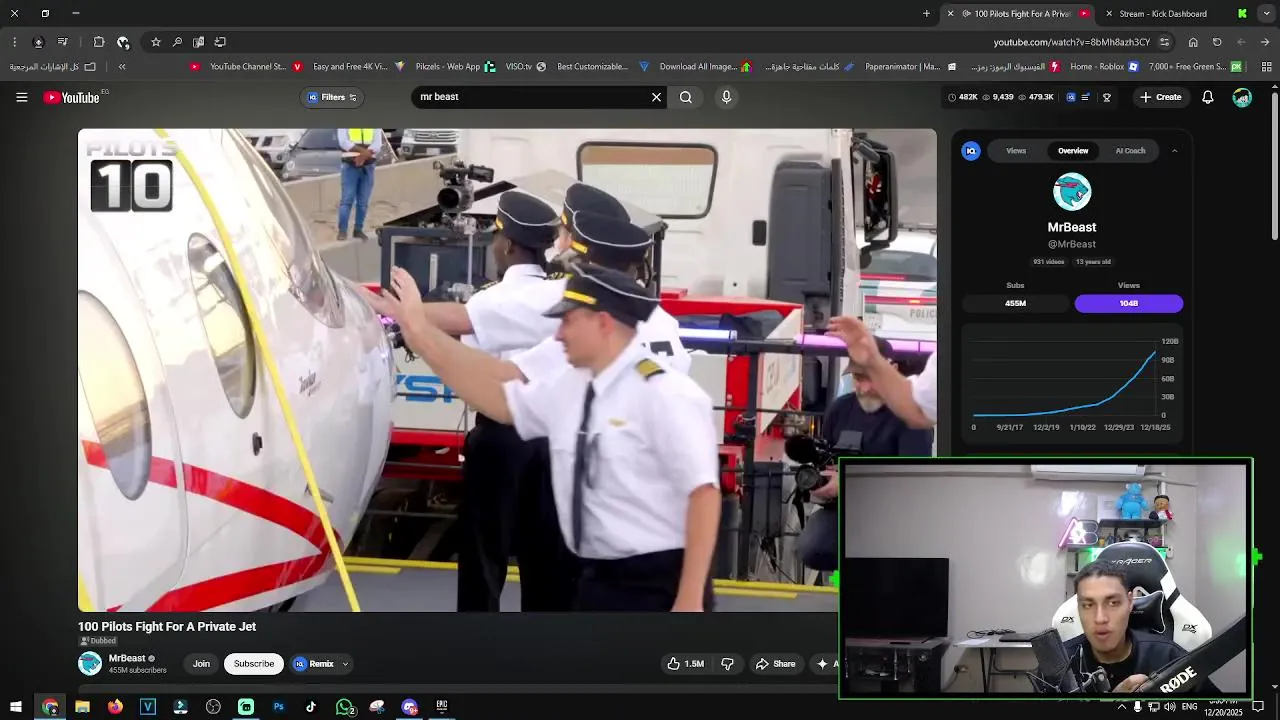1280x720 pixels.
Task: Open YouTube notifications bell
Action: [x=1207, y=97]
